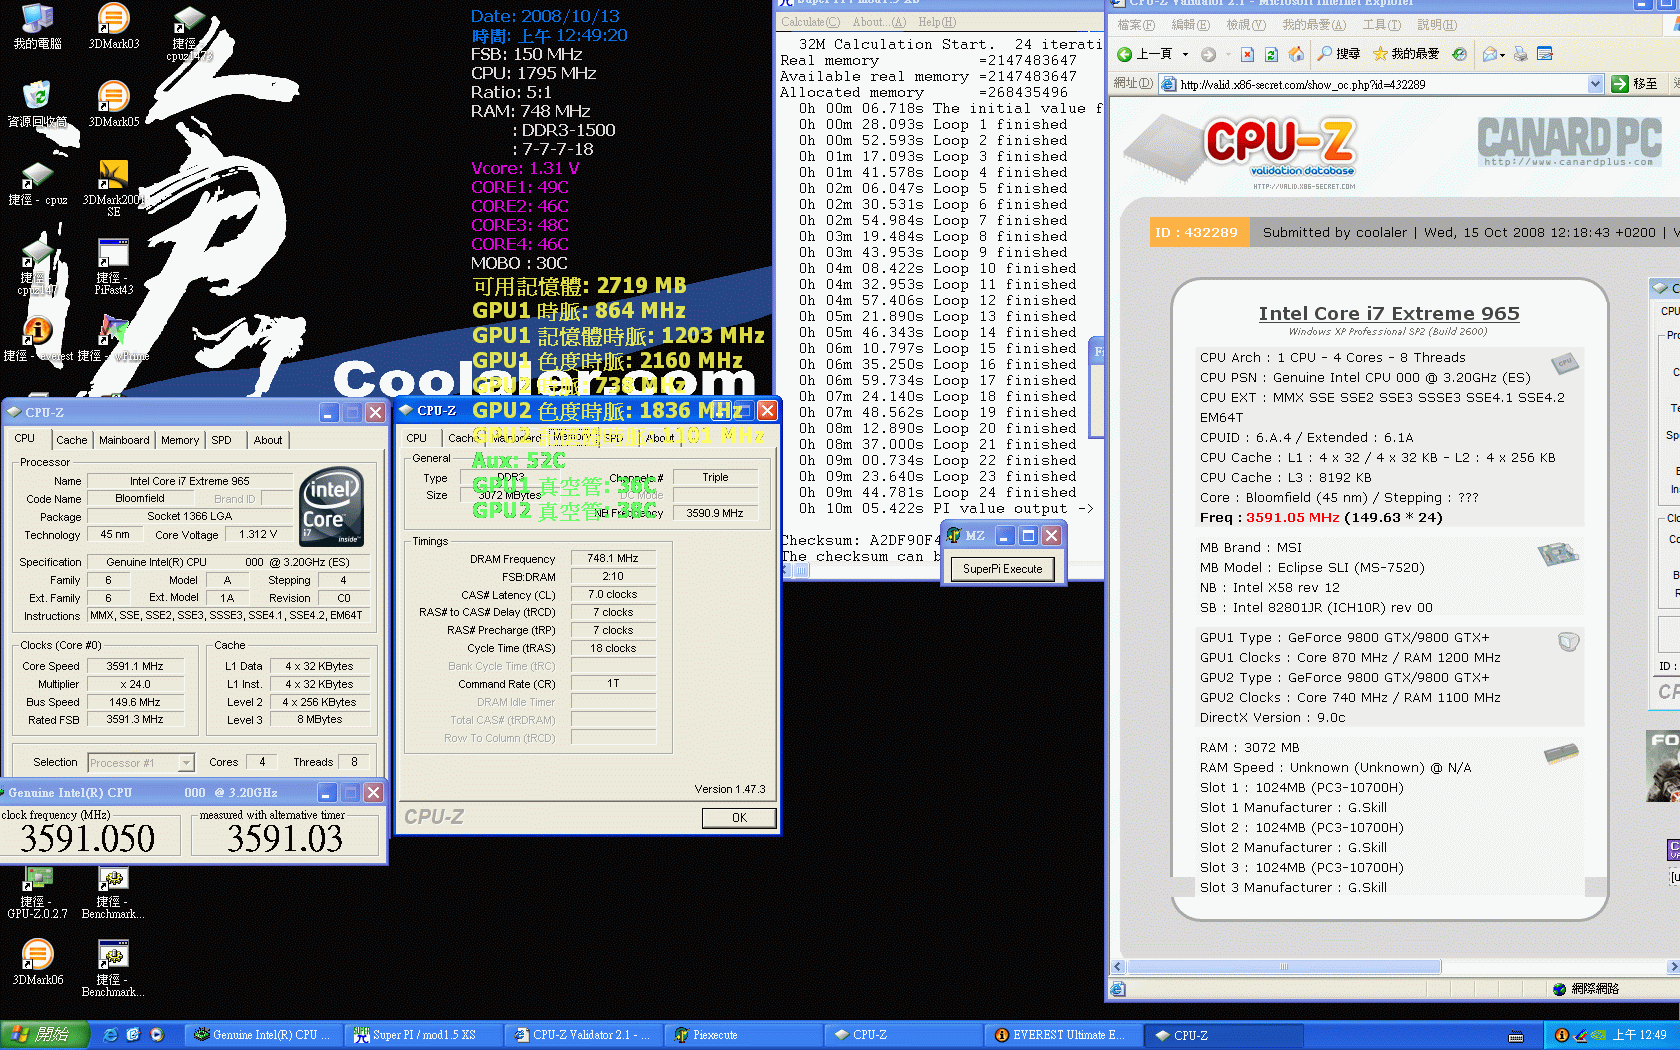Click the EVEREST tray icon near the clock
1680x1050 pixels.
point(1561,1035)
